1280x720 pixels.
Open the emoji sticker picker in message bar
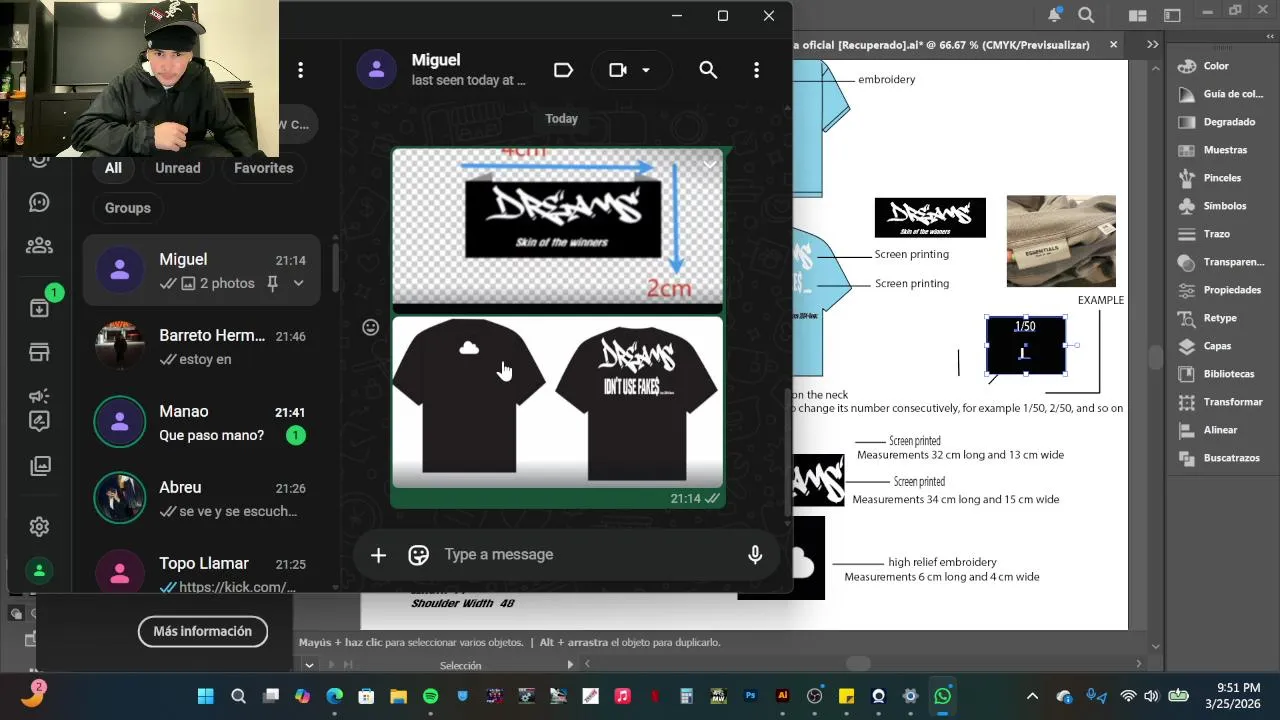[419, 555]
